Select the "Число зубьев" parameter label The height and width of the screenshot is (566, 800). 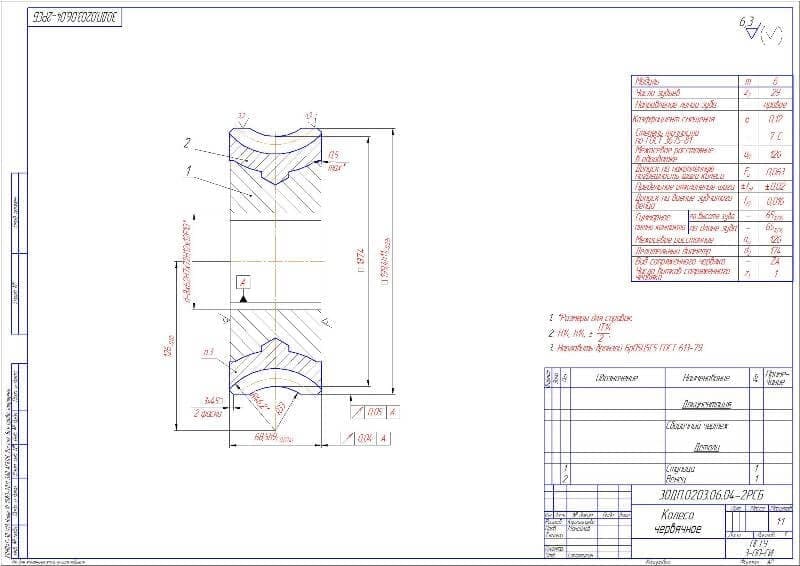point(657,93)
